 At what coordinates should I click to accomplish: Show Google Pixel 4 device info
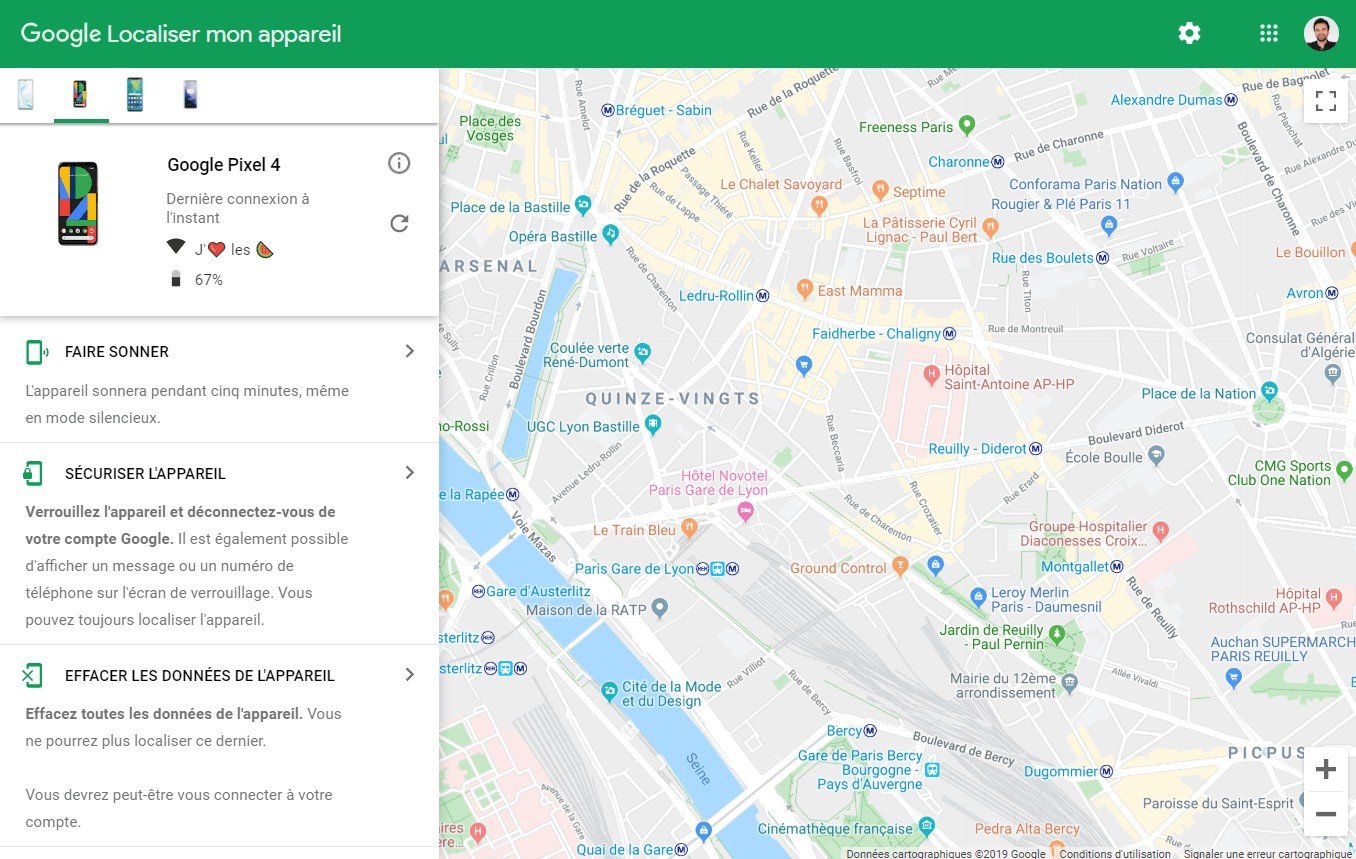click(x=399, y=163)
